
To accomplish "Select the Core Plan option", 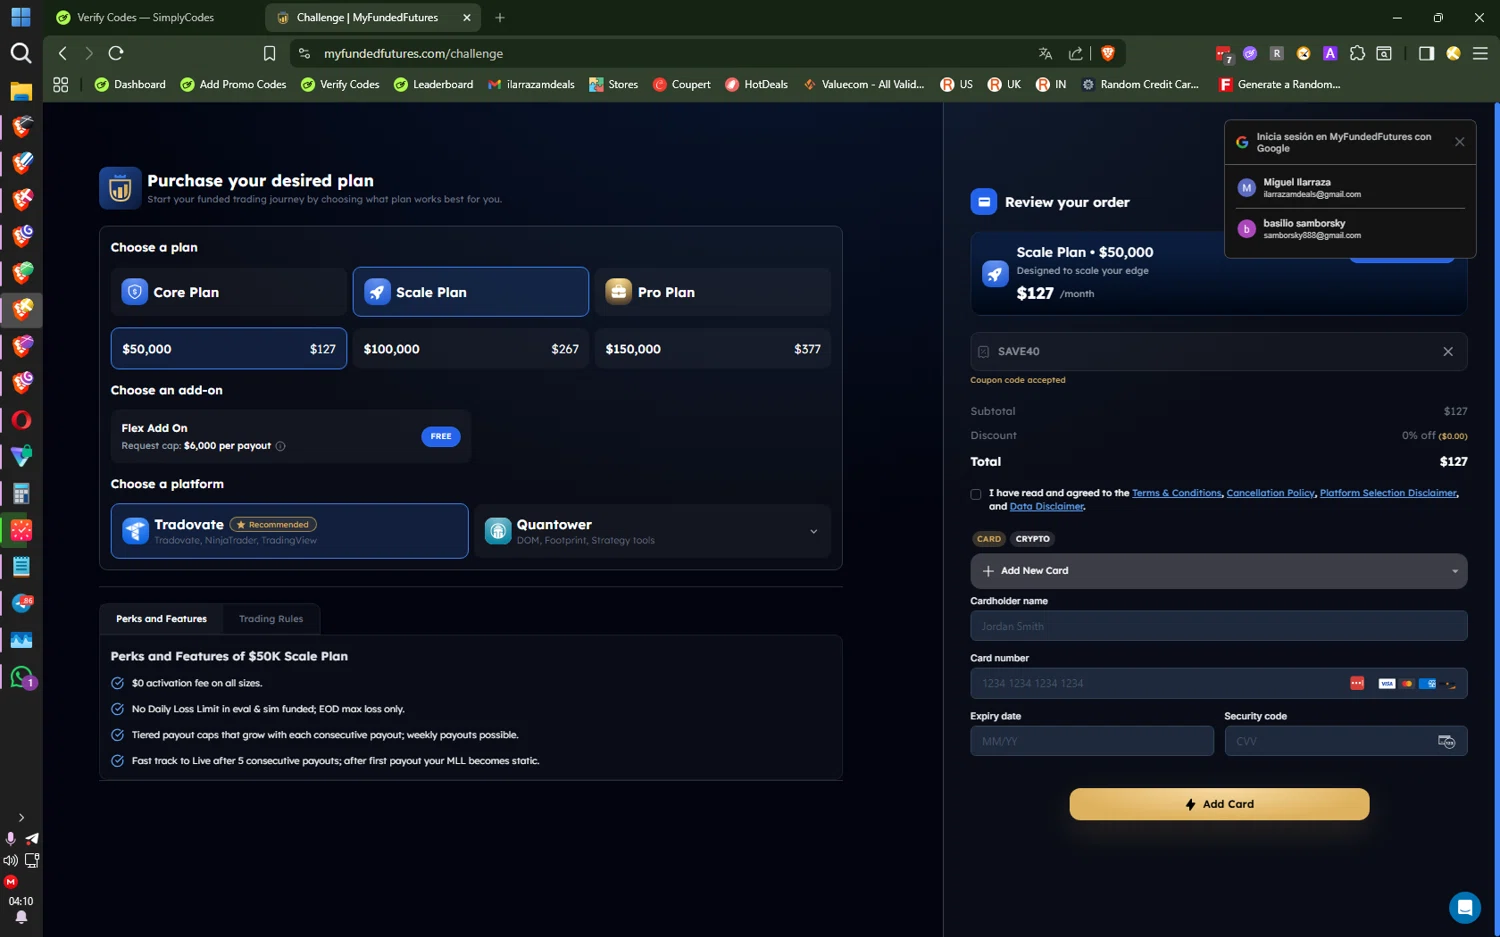I will point(229,292).
